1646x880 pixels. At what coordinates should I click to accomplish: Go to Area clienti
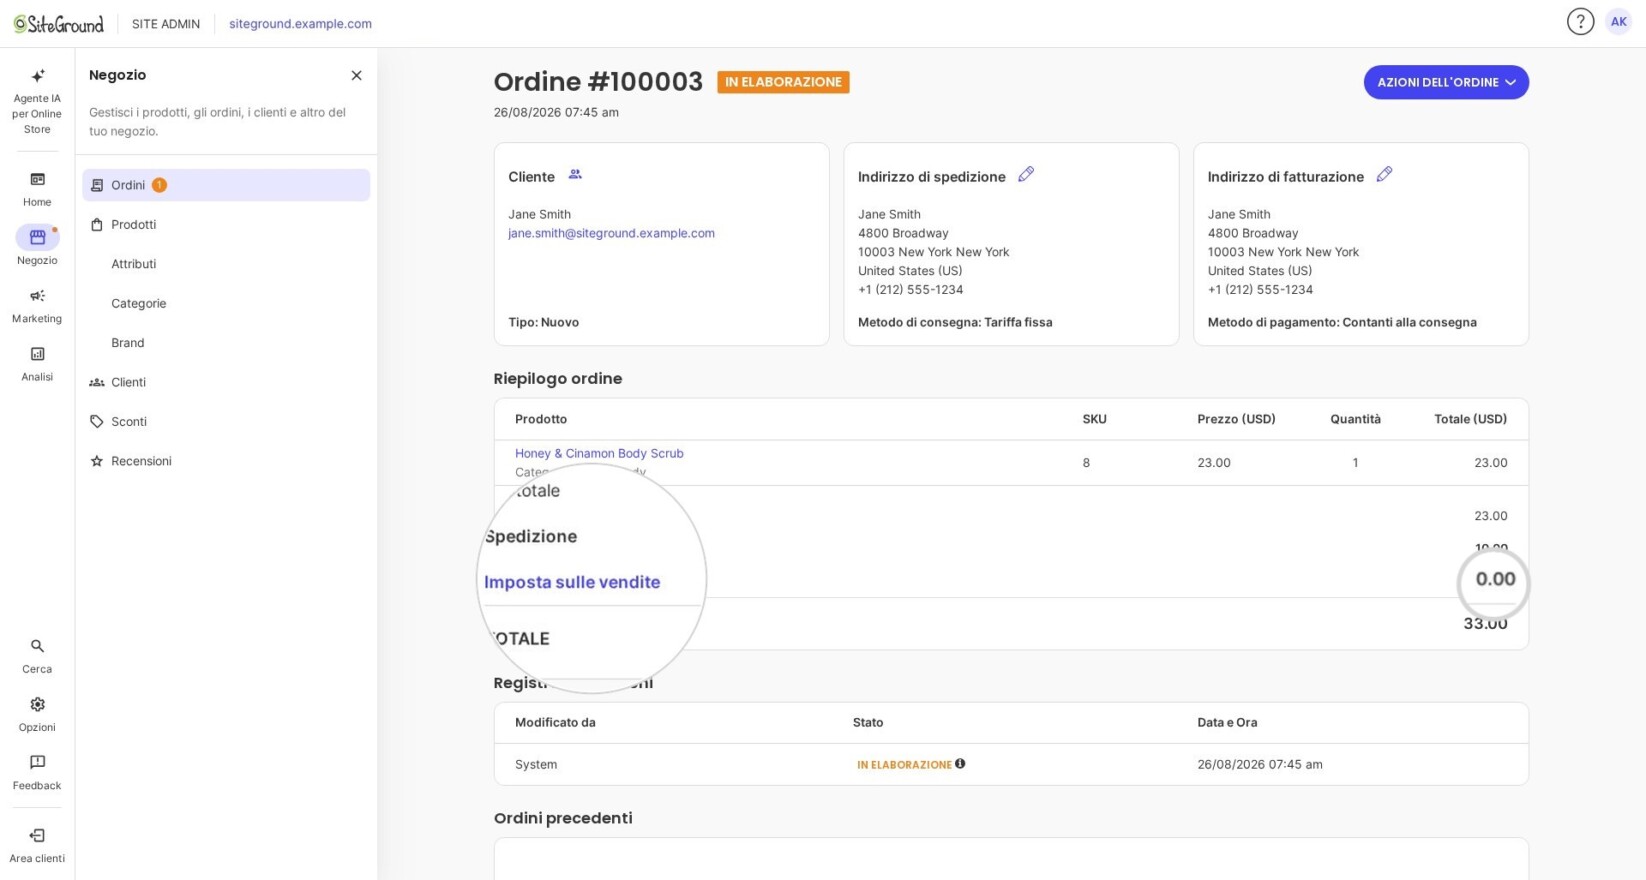pos(37,845)
